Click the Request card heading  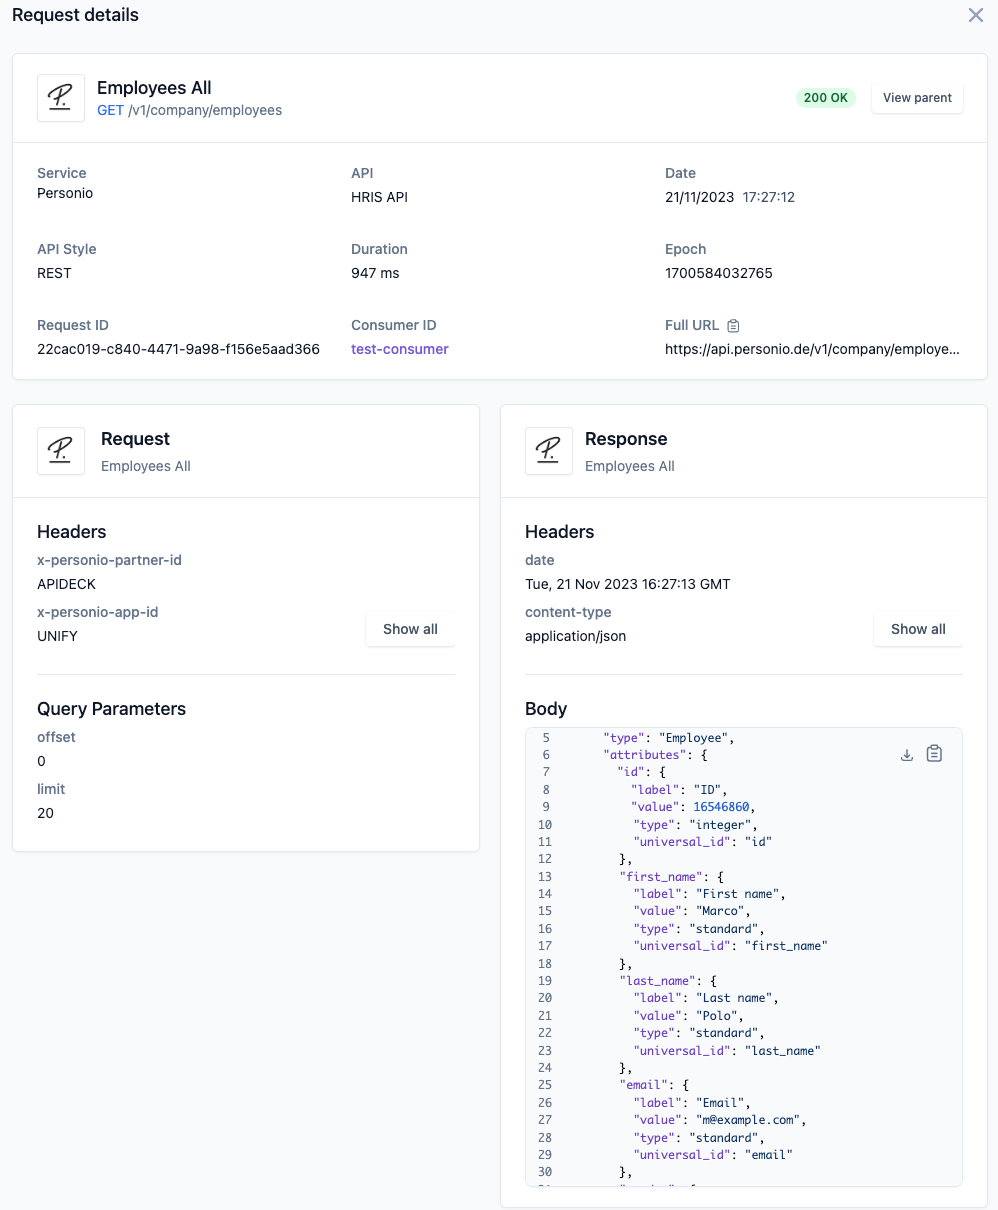136,439
